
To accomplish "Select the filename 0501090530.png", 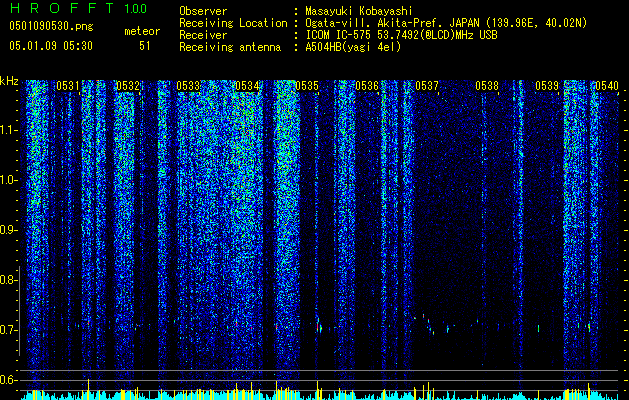I will 51,27.
